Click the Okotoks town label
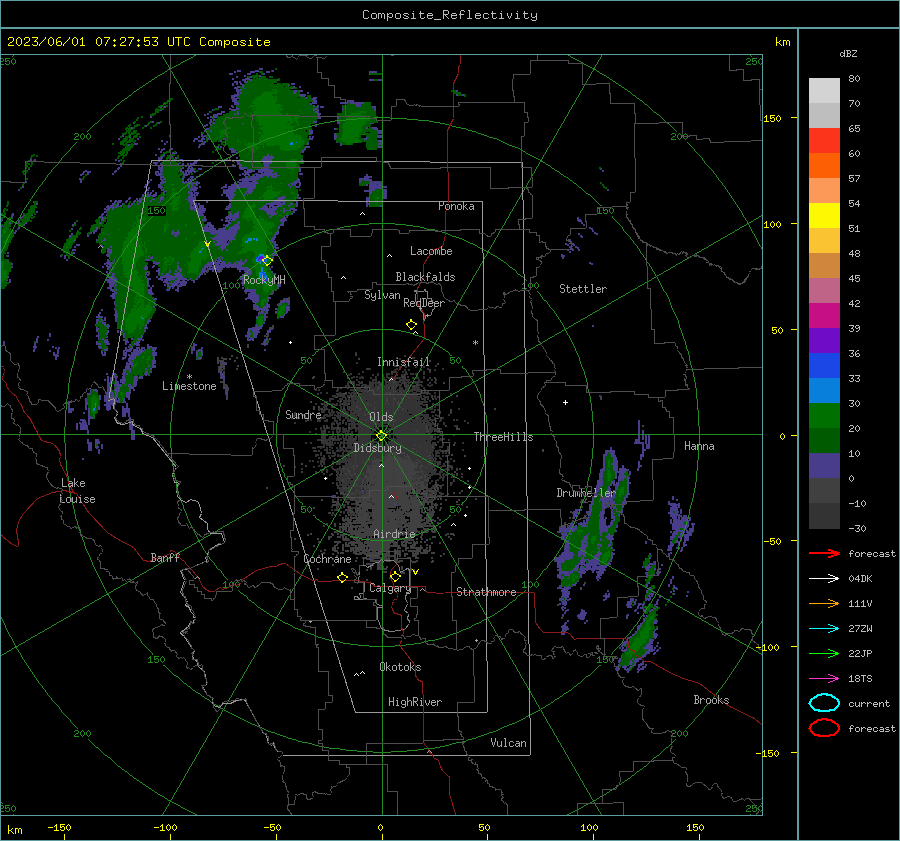900x841 pixels. click(400, 667)
